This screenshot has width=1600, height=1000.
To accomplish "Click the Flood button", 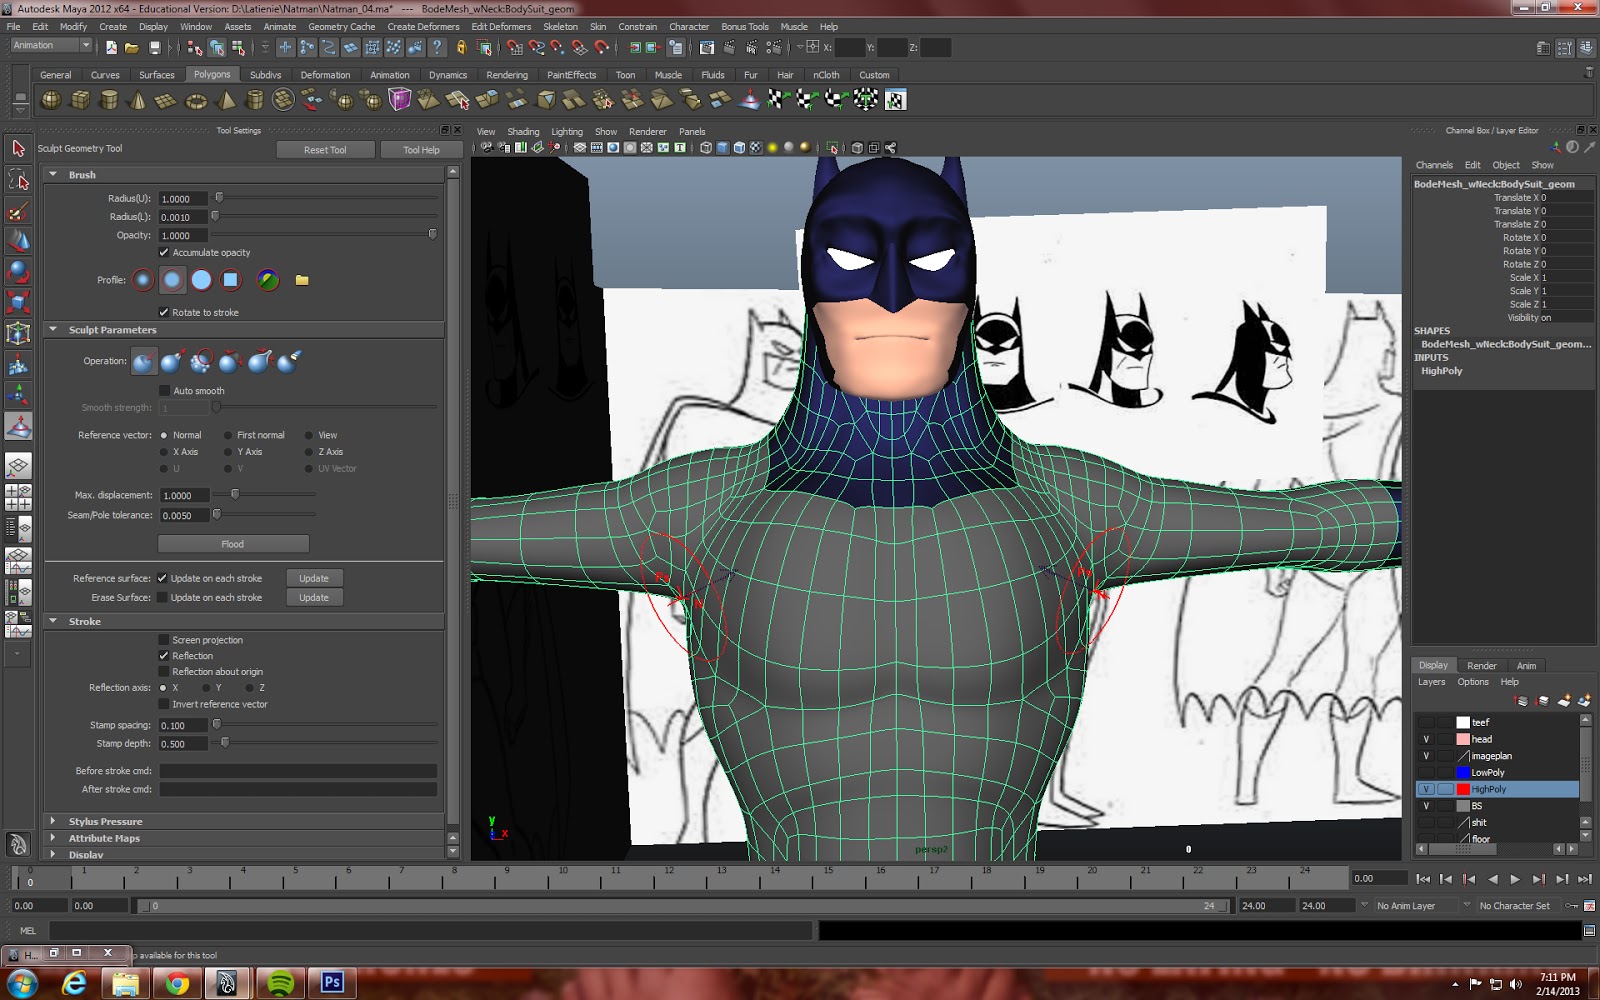I will tap(232, 543).
